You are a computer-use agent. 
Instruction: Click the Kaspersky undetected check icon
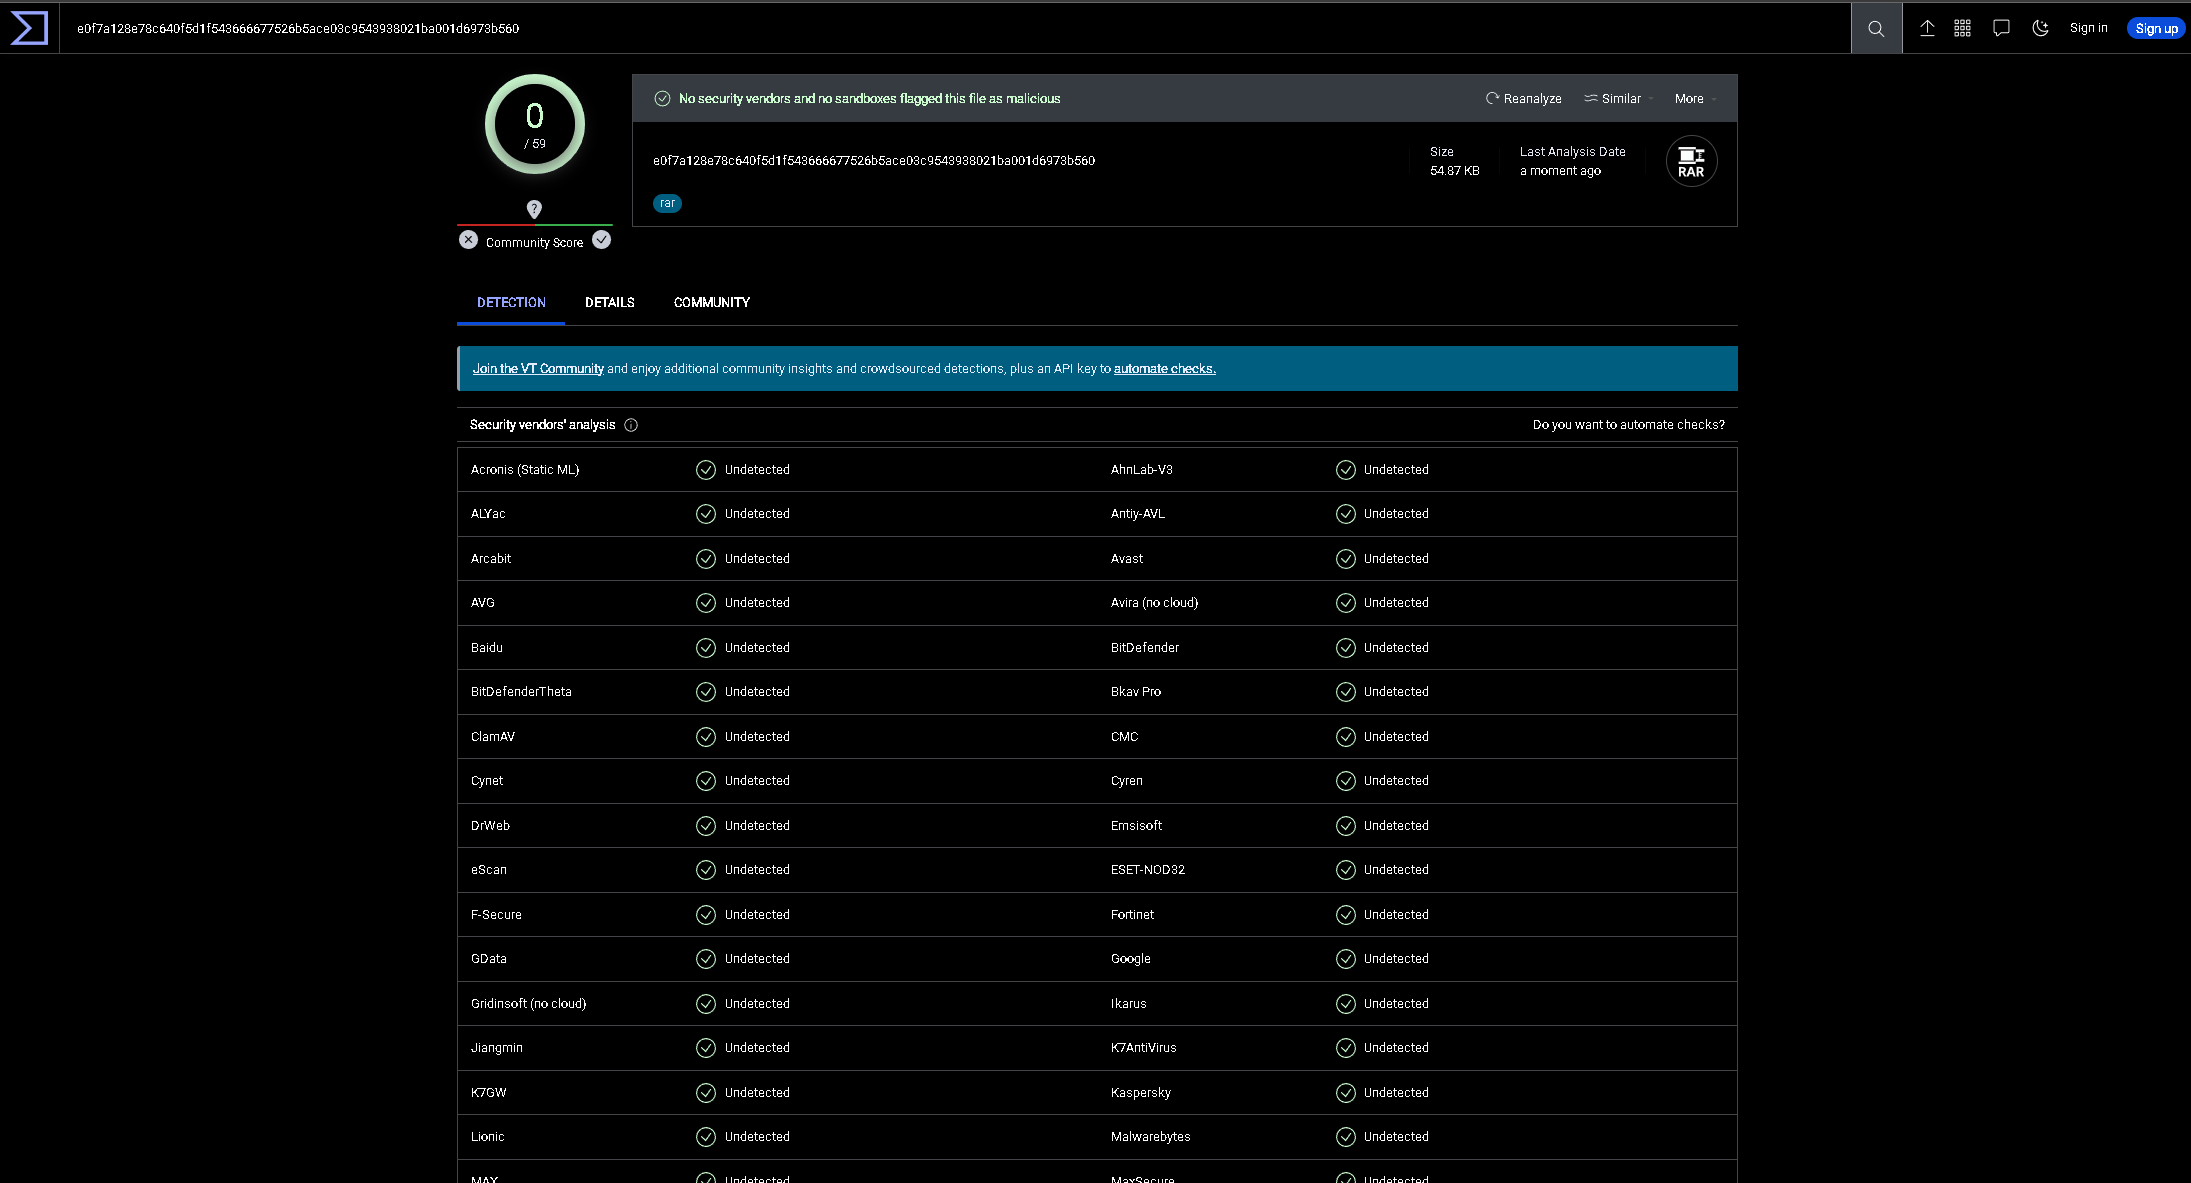click(x=1346, y=1093)
